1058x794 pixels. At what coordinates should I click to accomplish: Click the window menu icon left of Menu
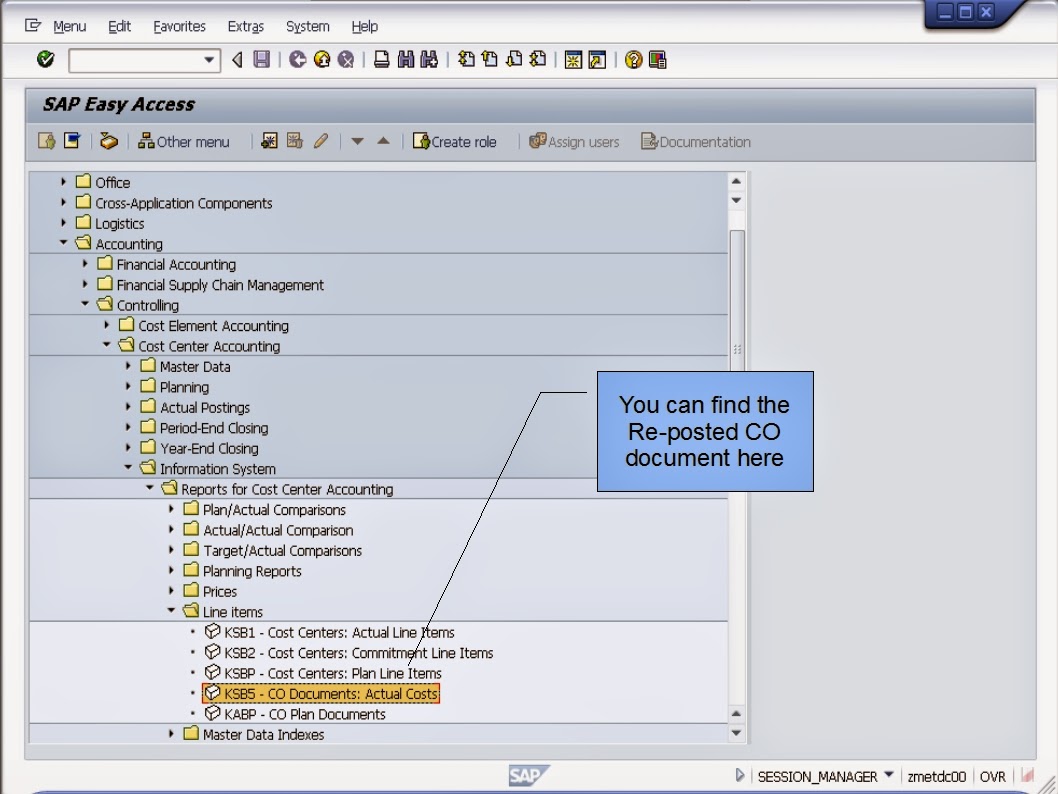click(32, 26)
